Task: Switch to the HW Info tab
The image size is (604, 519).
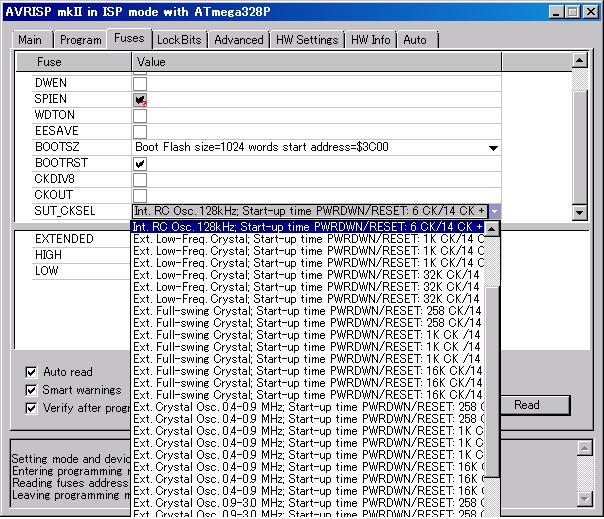Action: [371, 40]
